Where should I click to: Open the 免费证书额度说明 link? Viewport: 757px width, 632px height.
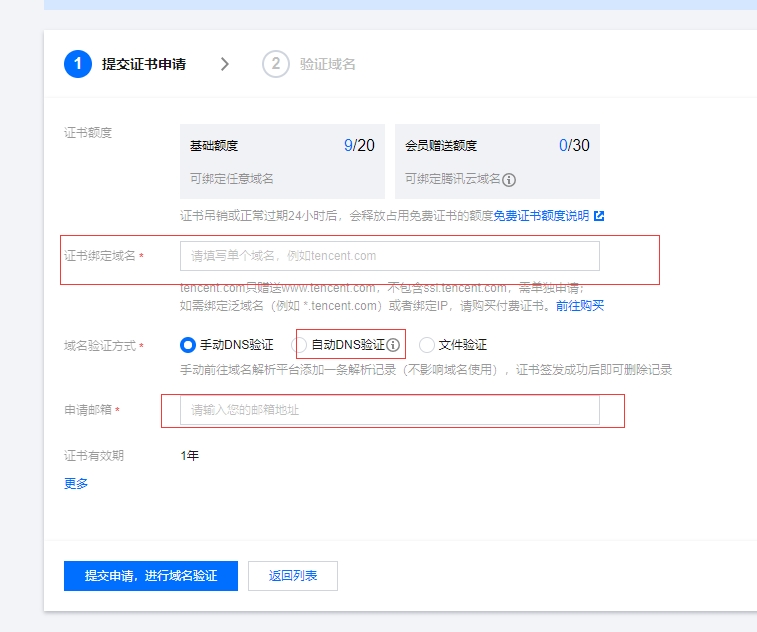(540, 216)
